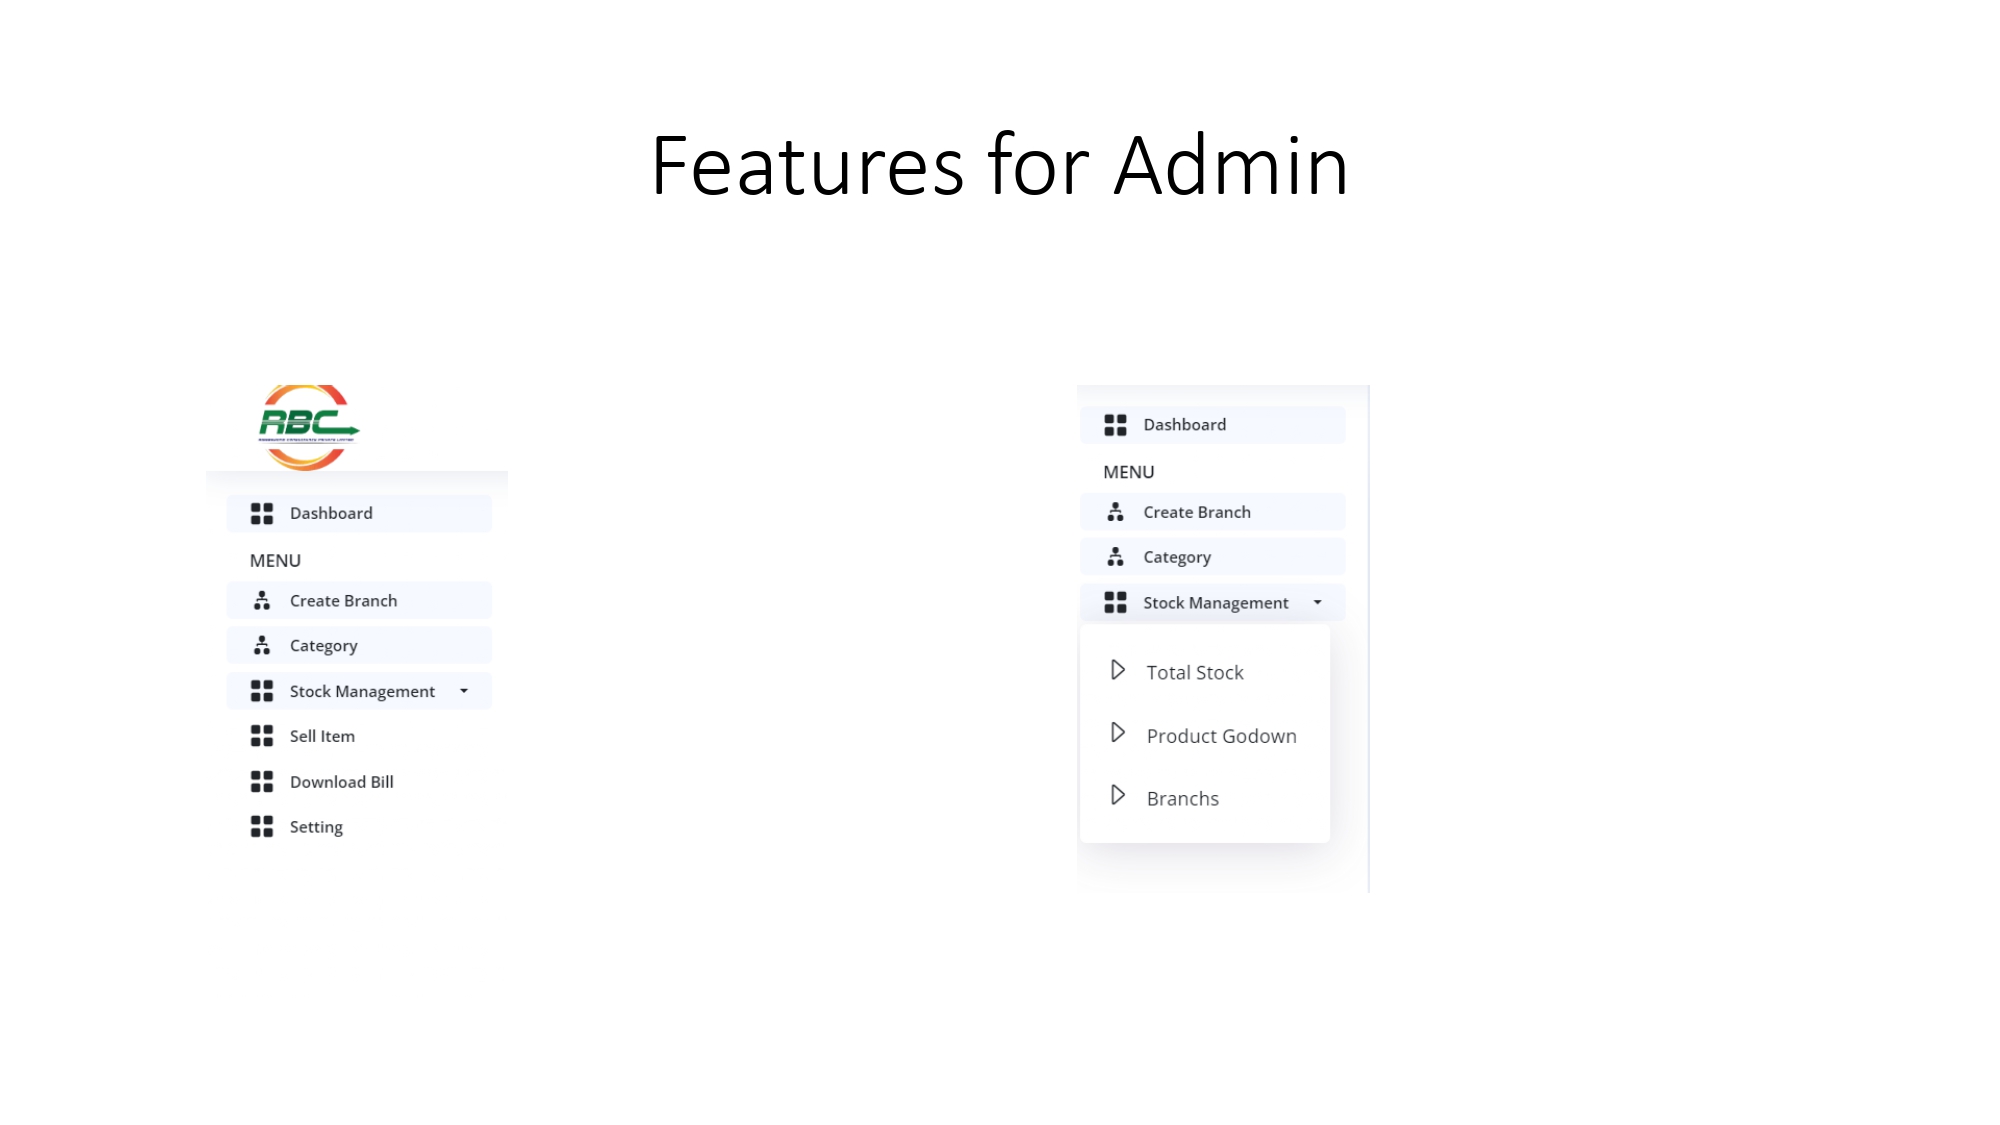This screenshot has width=2000, height=1125.
Task: Open Stock Management in left sidebar
Action: (x=359, y=691)
